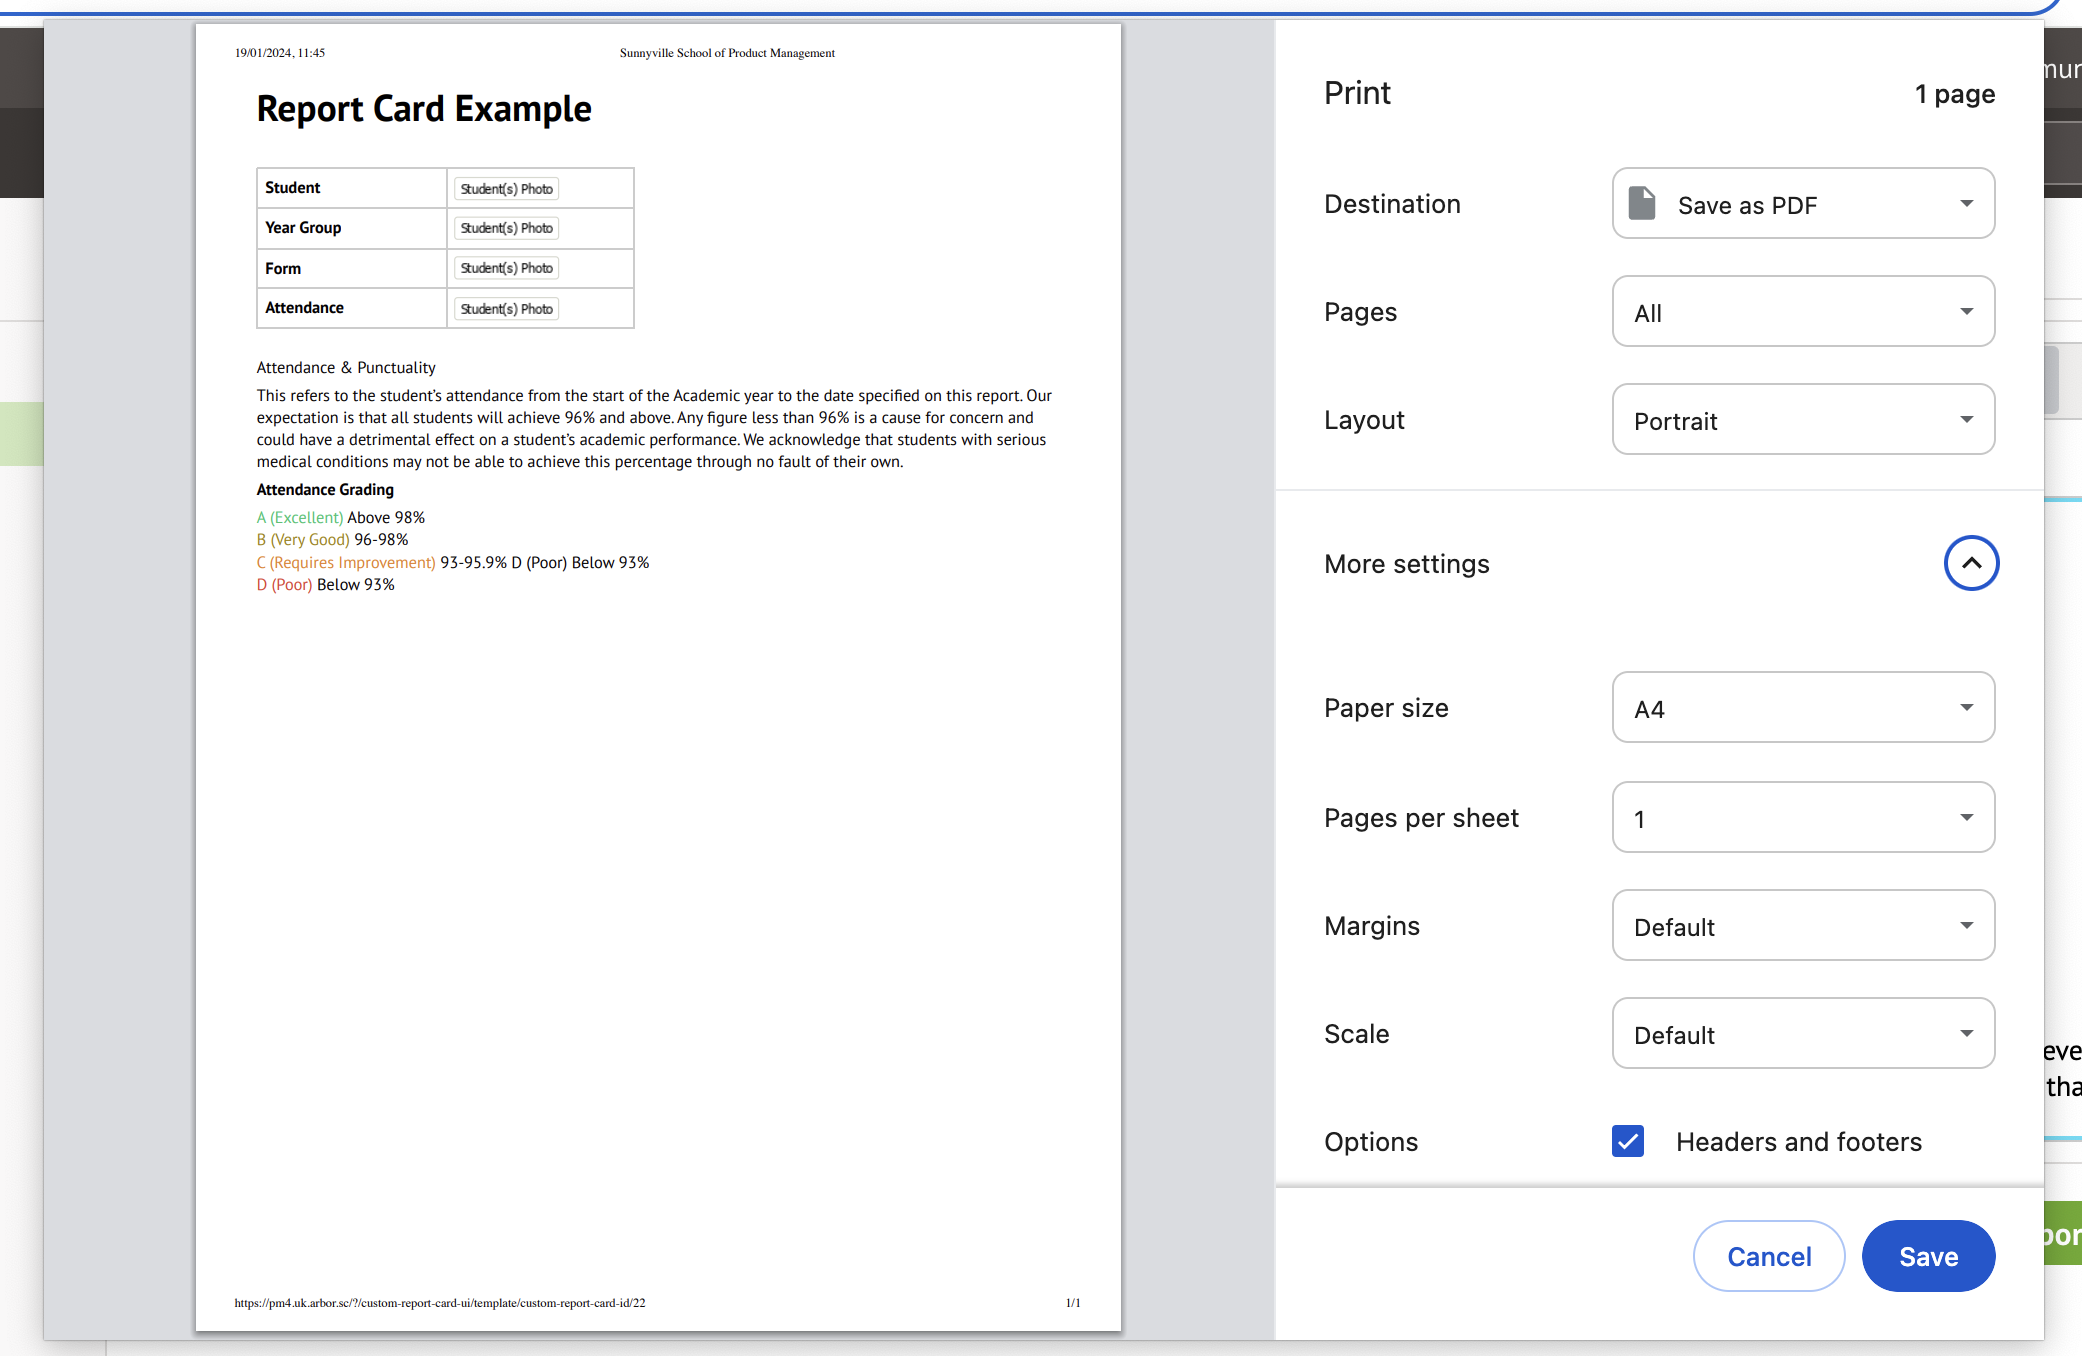
Task: Click the More settings label
Action: click(x=1406, y=564)
